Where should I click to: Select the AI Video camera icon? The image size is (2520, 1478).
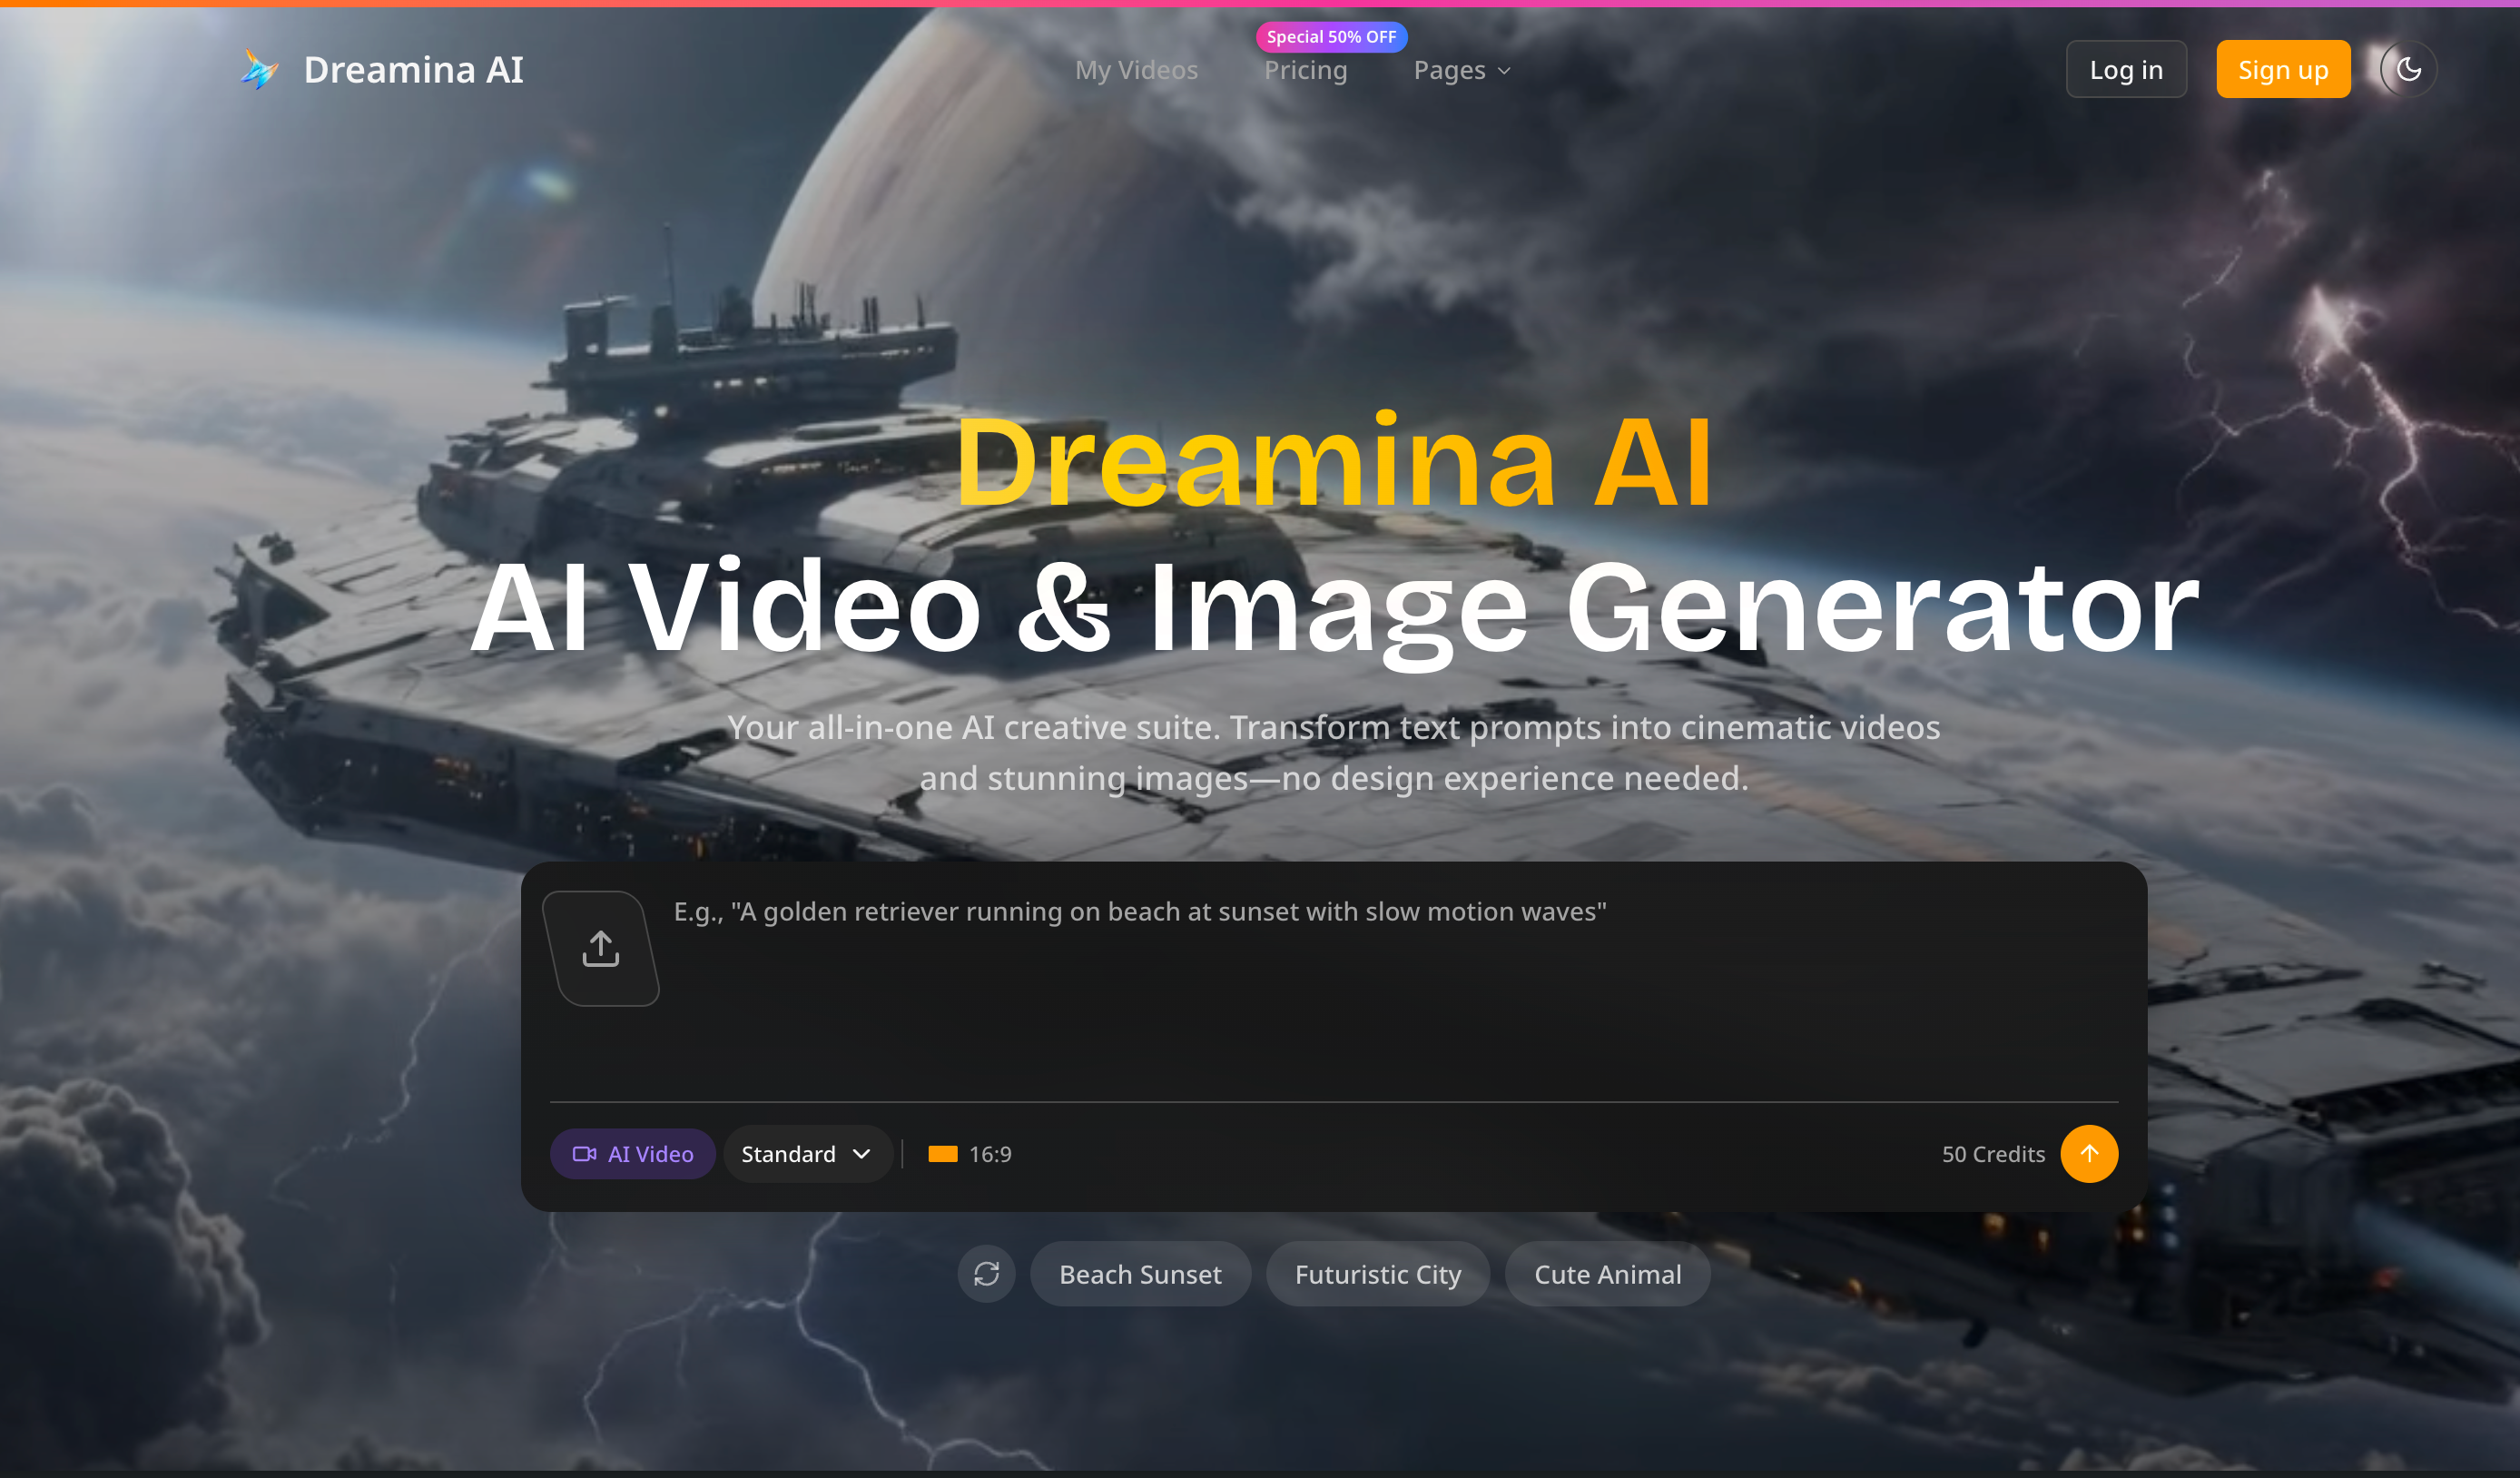pyautogui.click(x=585, y=1153)
